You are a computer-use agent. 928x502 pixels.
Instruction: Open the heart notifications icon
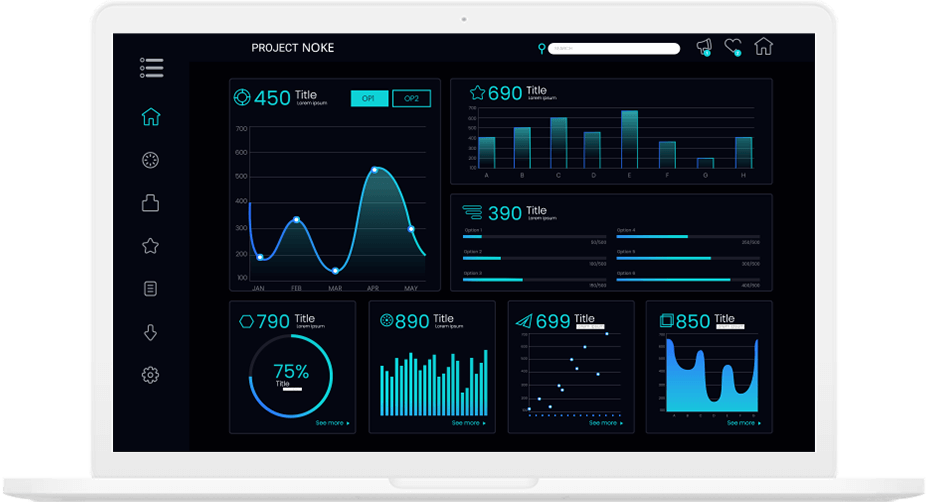coord(733,46)
